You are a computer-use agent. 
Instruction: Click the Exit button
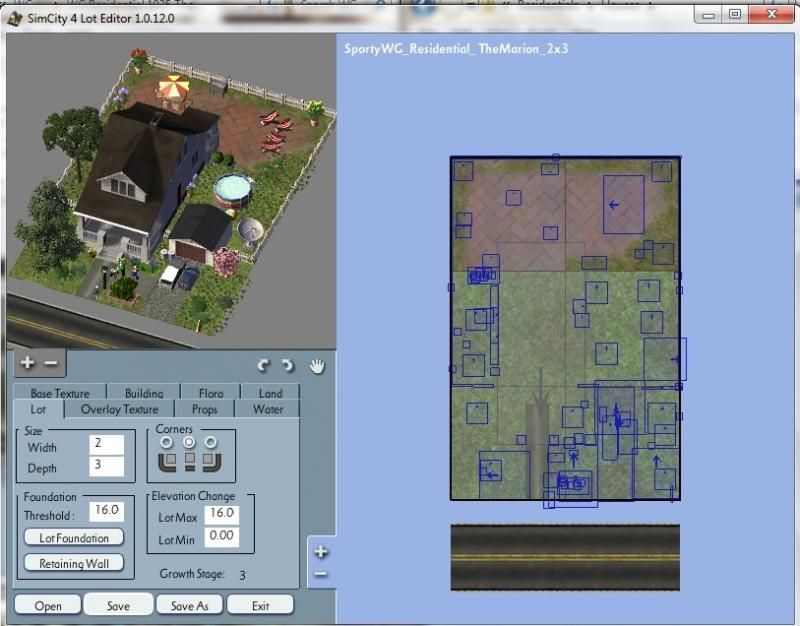260,605
